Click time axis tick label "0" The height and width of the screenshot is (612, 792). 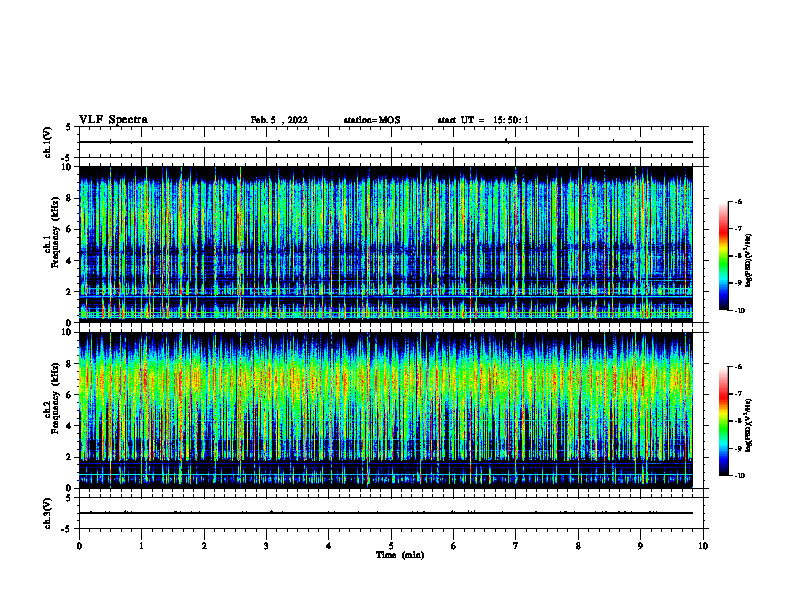(x=79, y=546)
